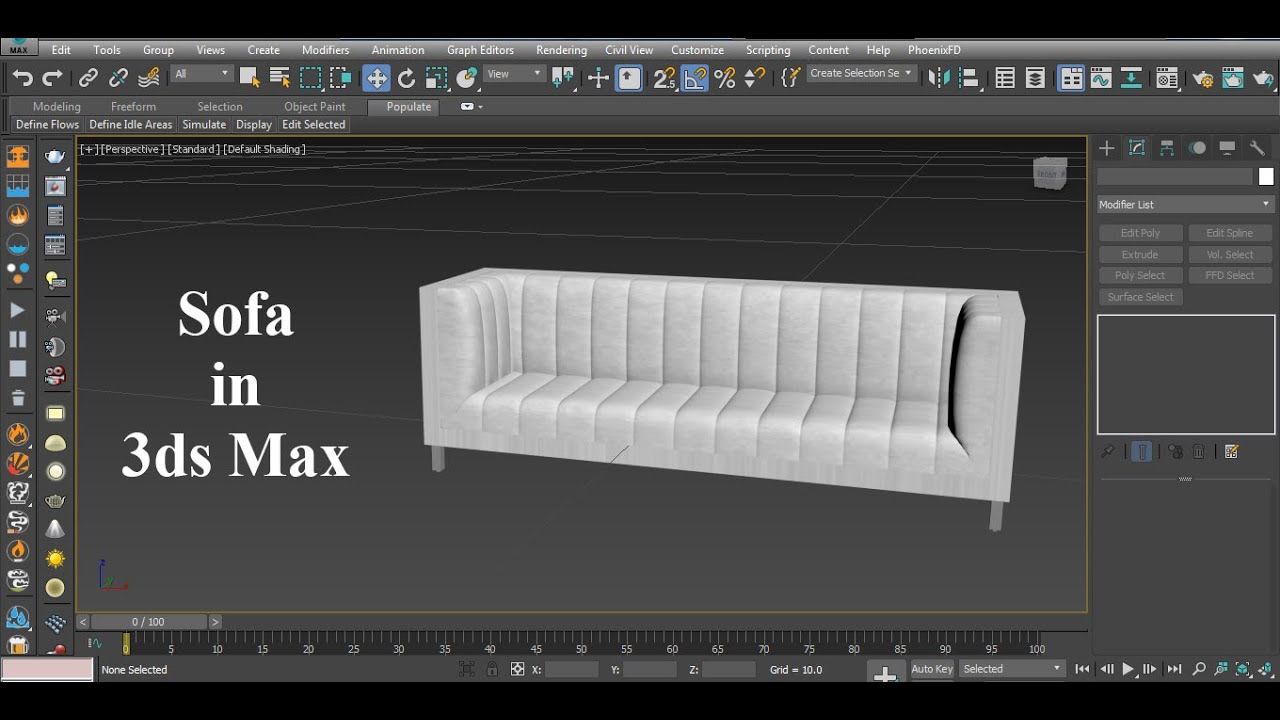
Task: Open the Default Shading viewport label menu
Action: [265, 149]
